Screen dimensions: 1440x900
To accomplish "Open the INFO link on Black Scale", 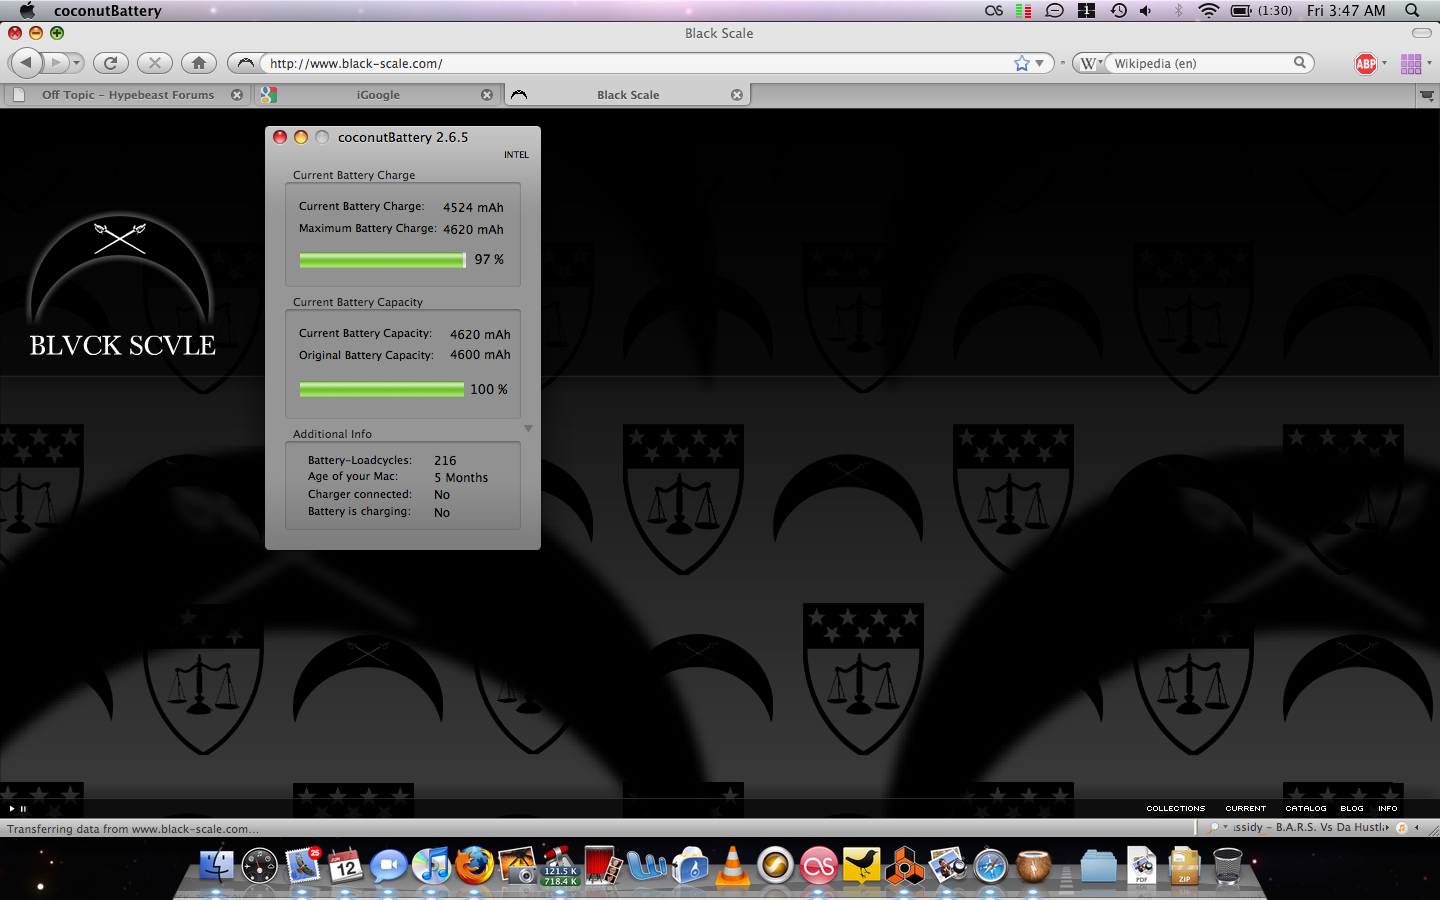I will [1388, 809].
